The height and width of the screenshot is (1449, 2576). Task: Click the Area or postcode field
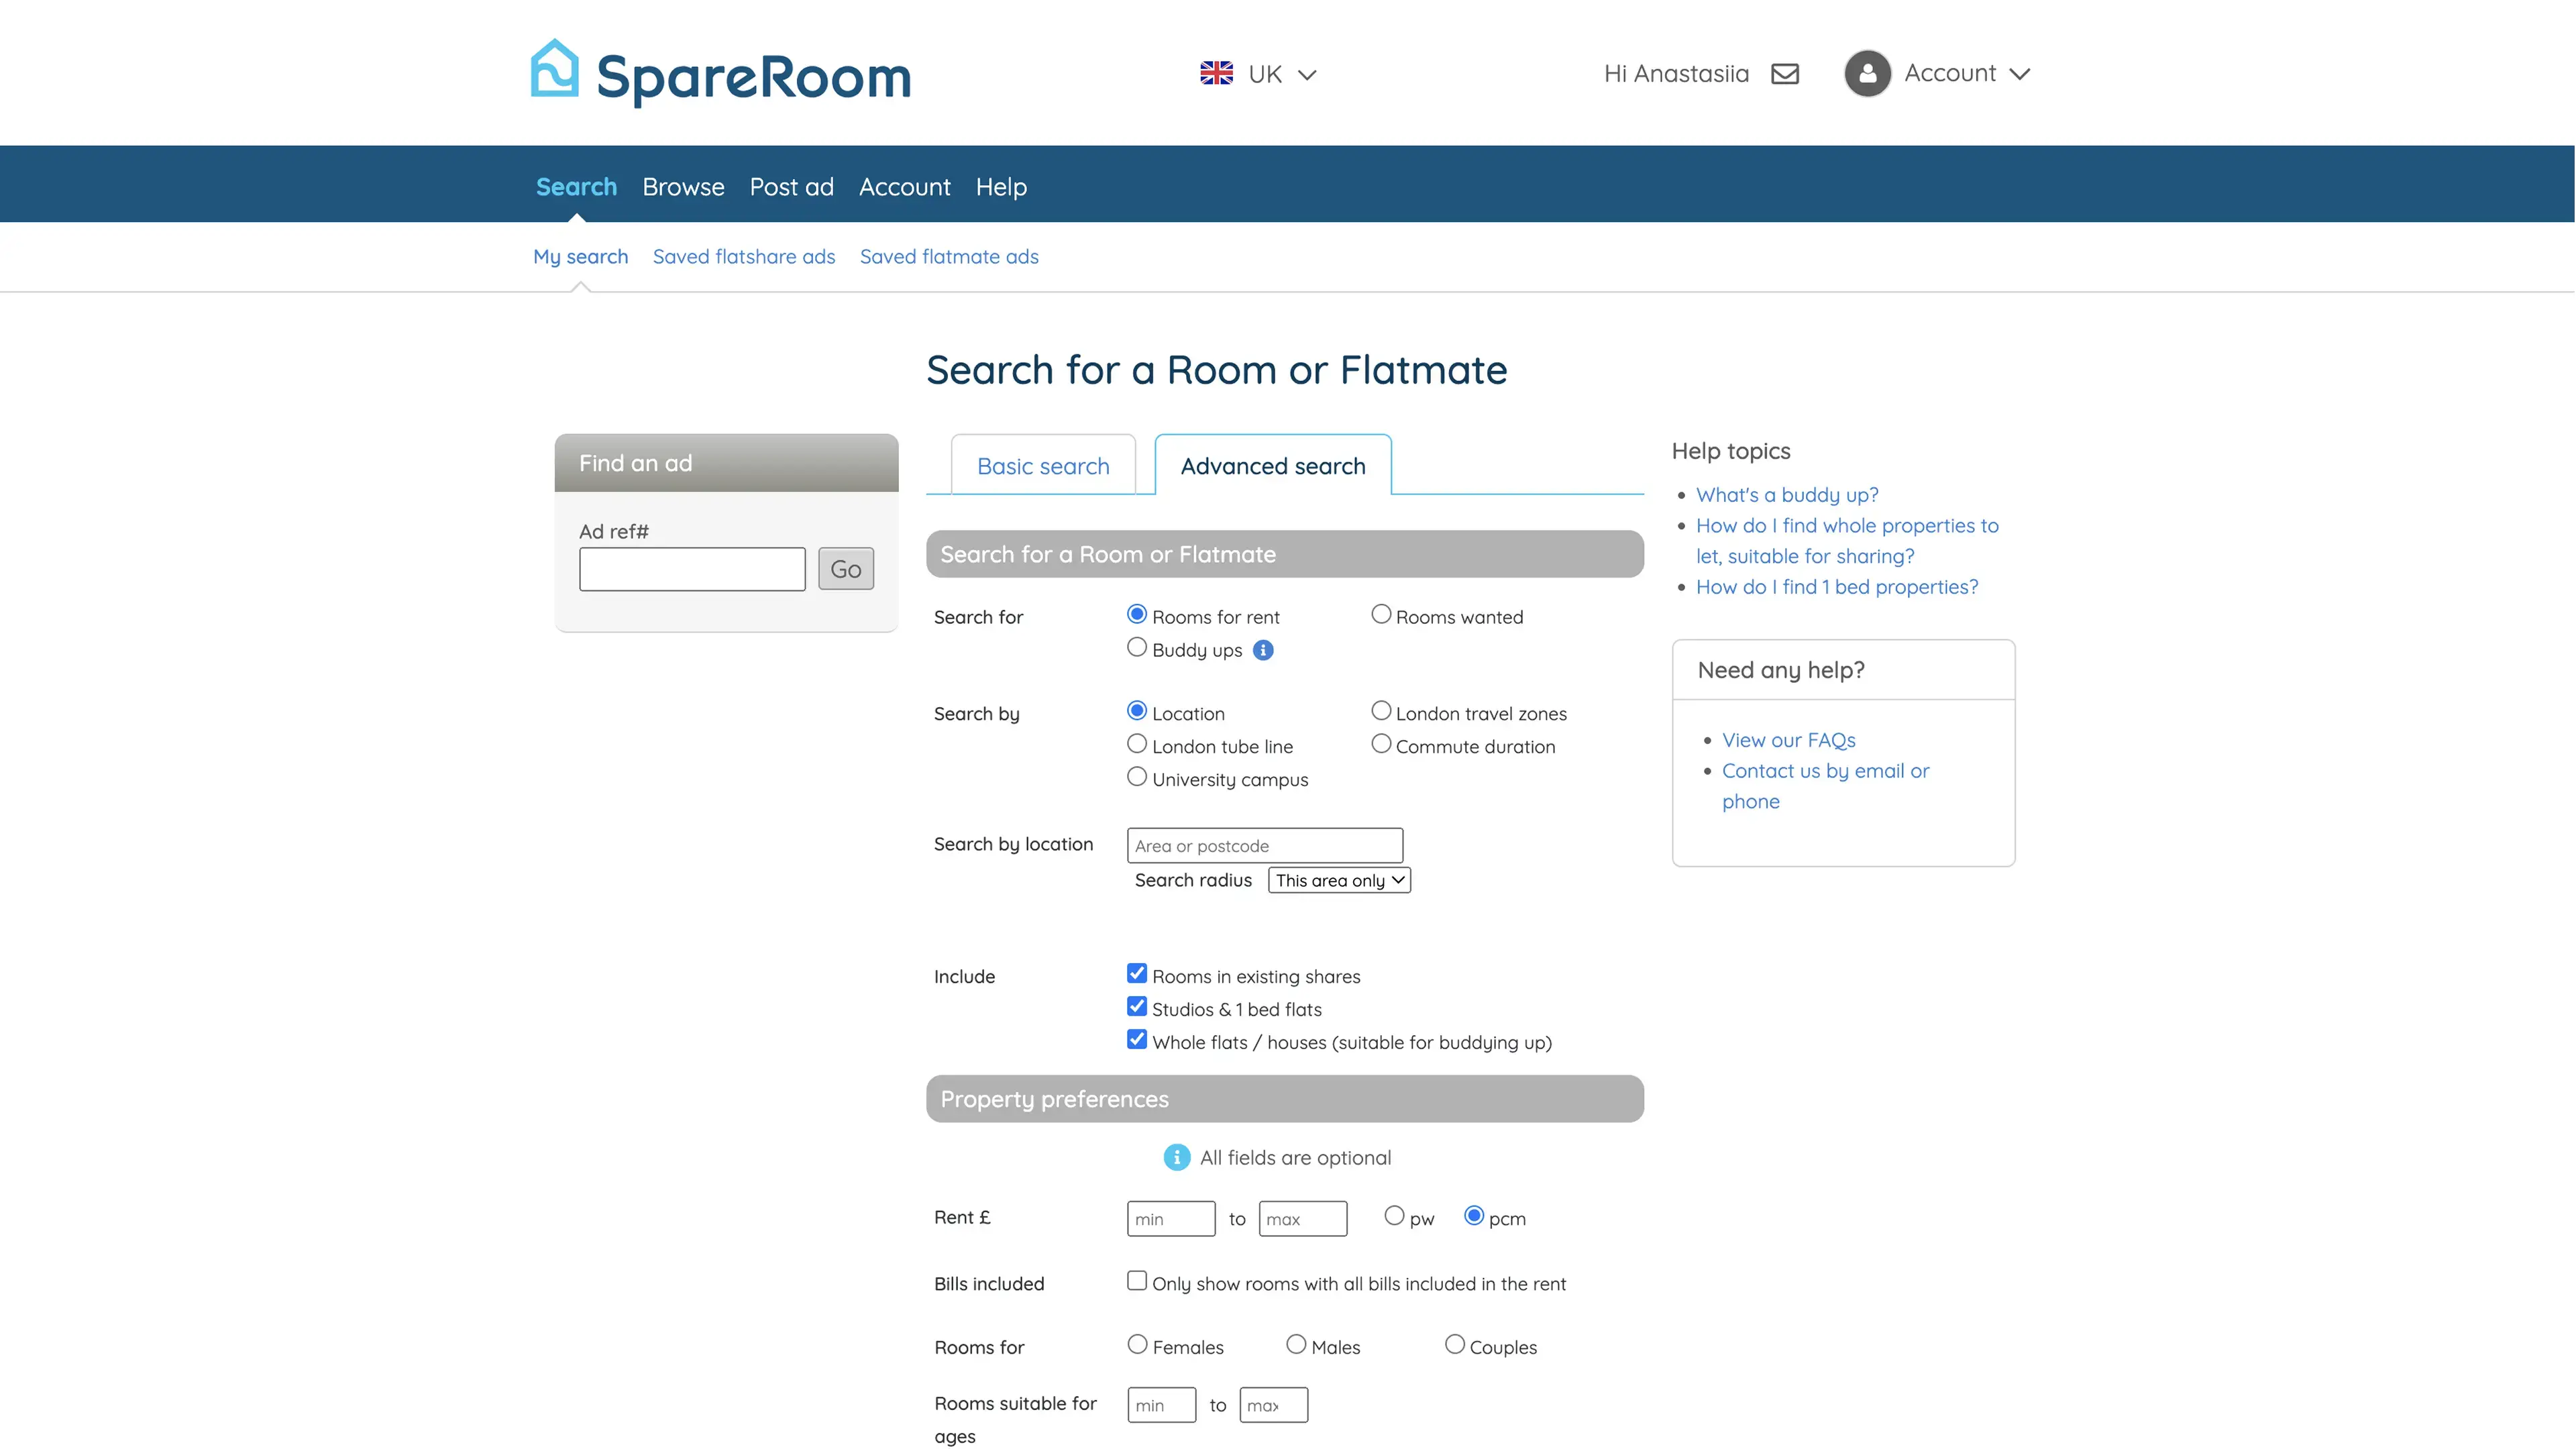pyautogui.click(x=1264, y=846)
